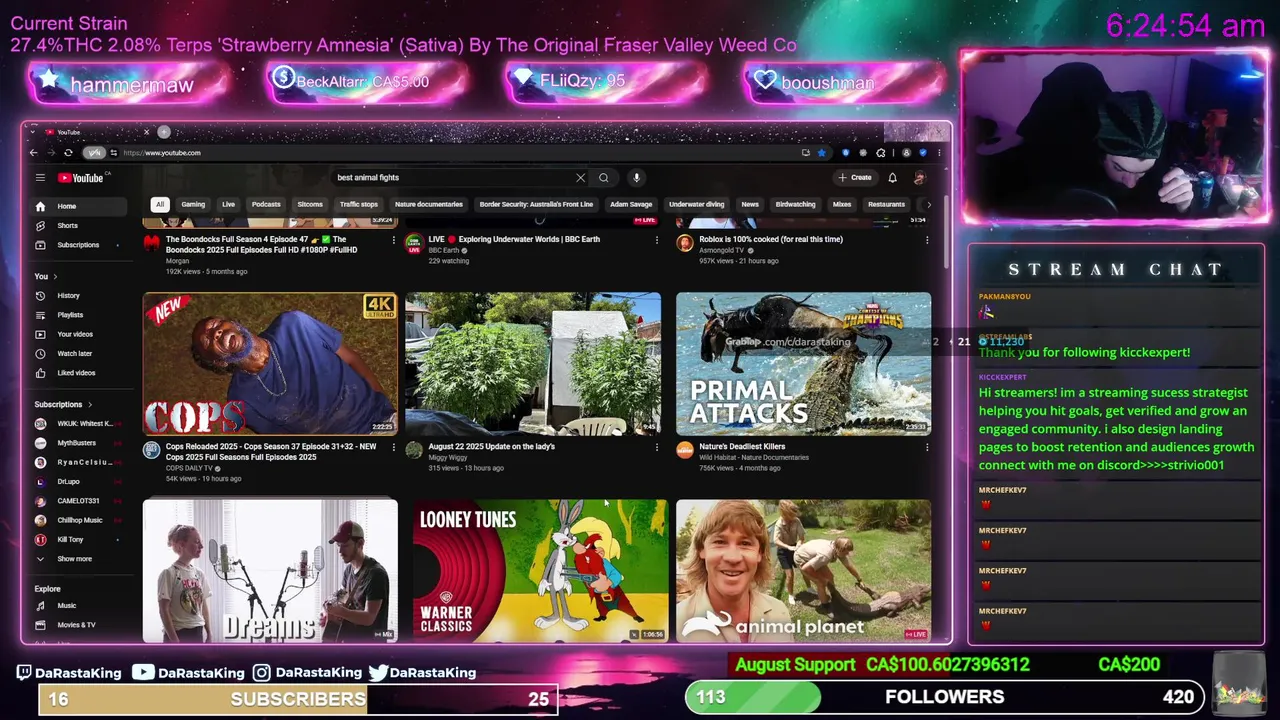
Task: Open the browser extensions puzzle icon
Action: (880, 153)
